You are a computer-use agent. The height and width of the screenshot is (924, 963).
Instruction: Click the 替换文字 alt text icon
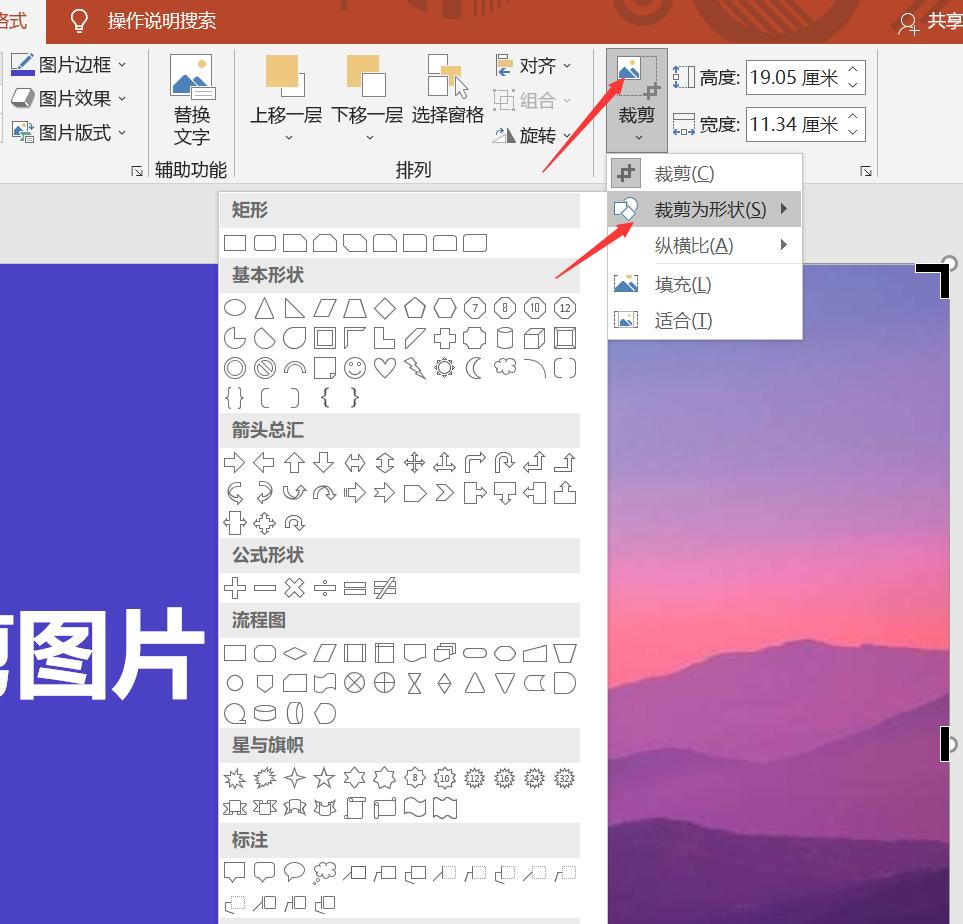(x=191, y=100)
